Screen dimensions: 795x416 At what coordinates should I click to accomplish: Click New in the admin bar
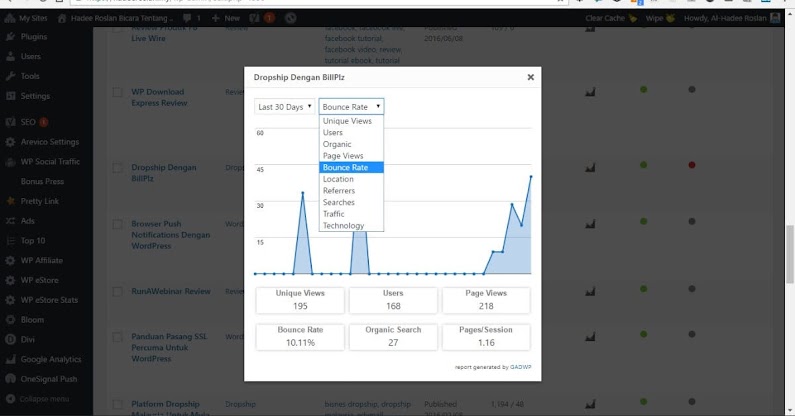226,18
